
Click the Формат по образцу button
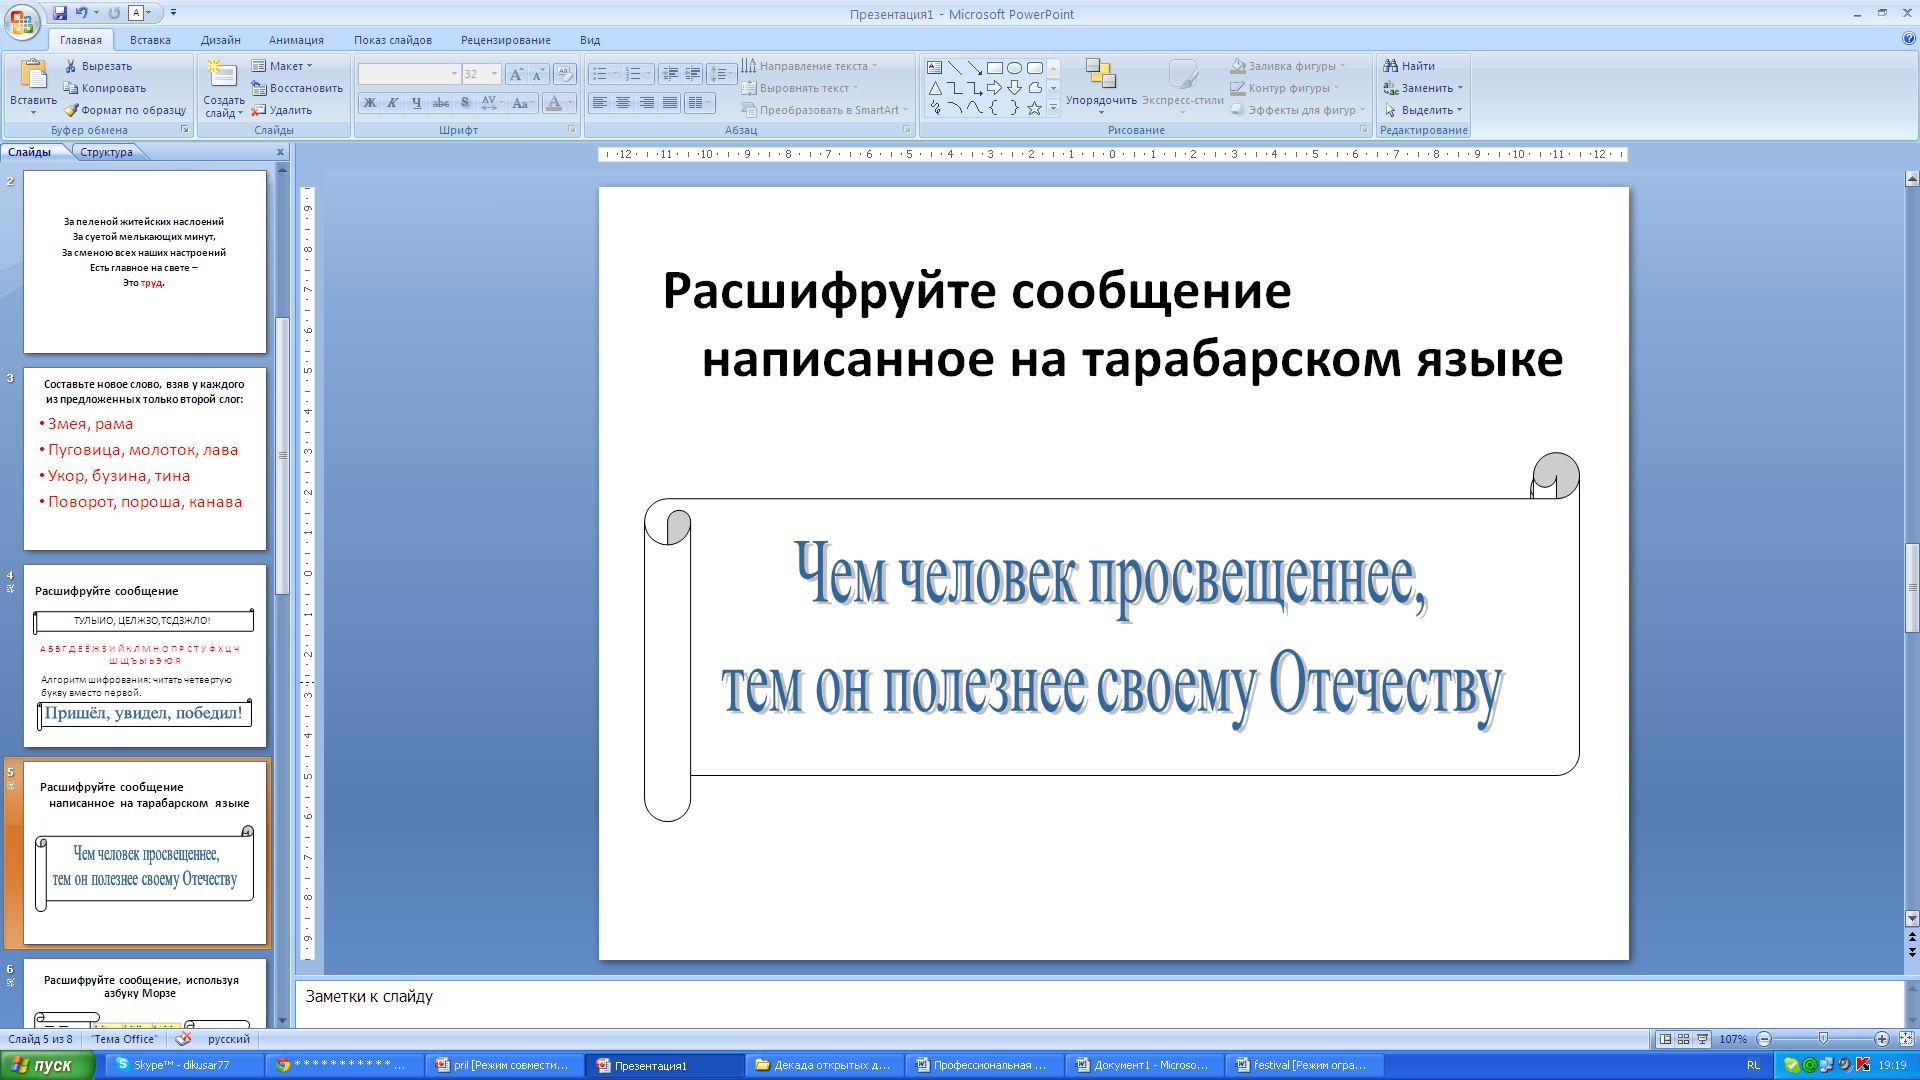click(x=125, y=110)
